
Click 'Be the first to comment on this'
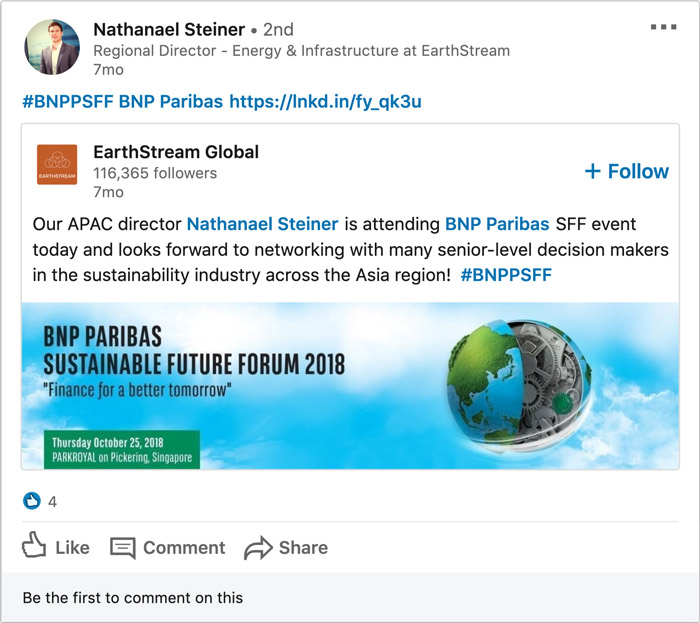tap(133, 598)
